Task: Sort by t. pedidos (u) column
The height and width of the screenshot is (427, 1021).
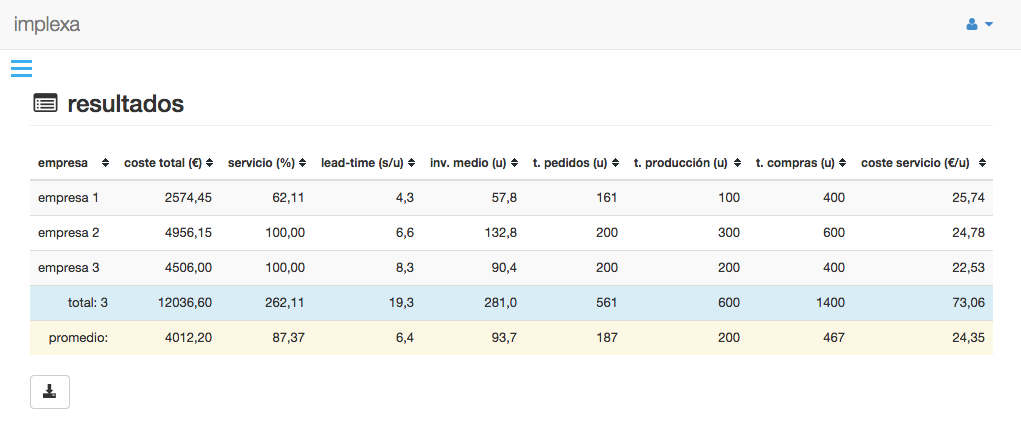Action: pyautogui.click(x=575, y=162)
